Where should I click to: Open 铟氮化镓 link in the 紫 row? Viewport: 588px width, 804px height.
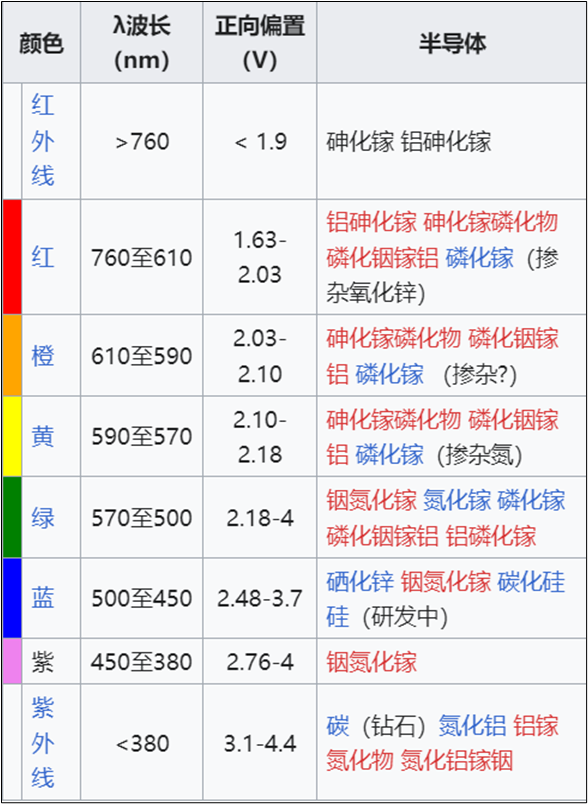372,661
